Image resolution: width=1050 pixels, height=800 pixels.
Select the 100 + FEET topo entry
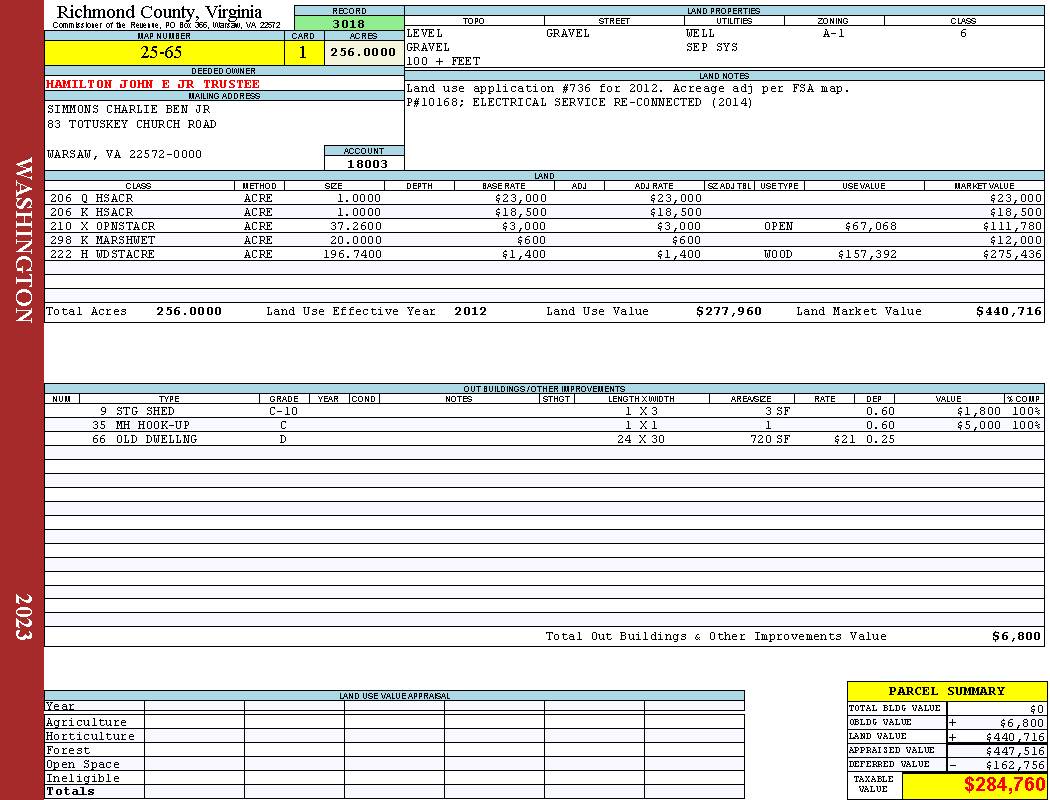pos(443,62)
